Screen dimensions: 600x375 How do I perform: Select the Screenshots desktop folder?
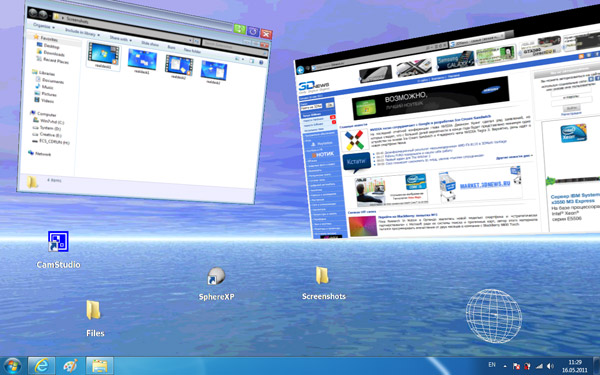tap(322, 276)
